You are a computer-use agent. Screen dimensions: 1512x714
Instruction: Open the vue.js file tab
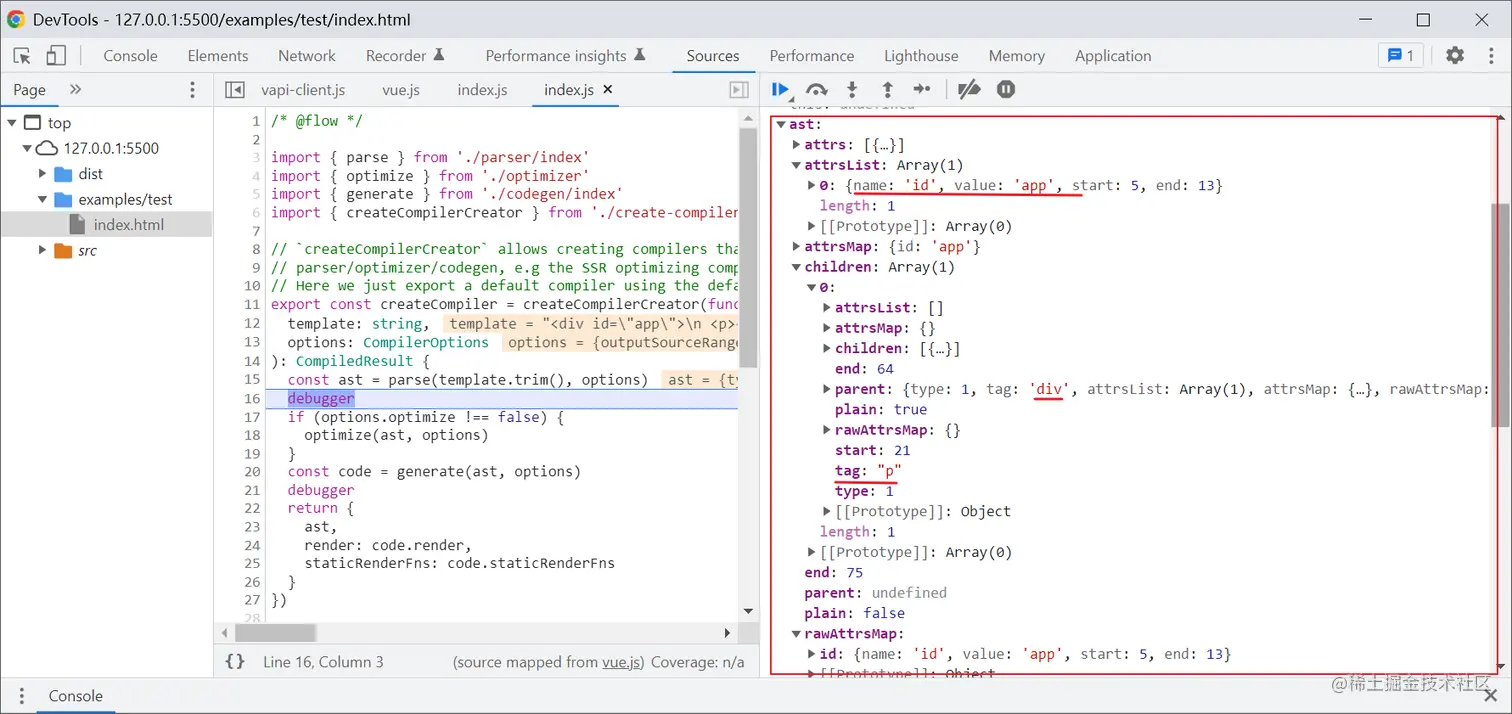[x=401, y=90]
